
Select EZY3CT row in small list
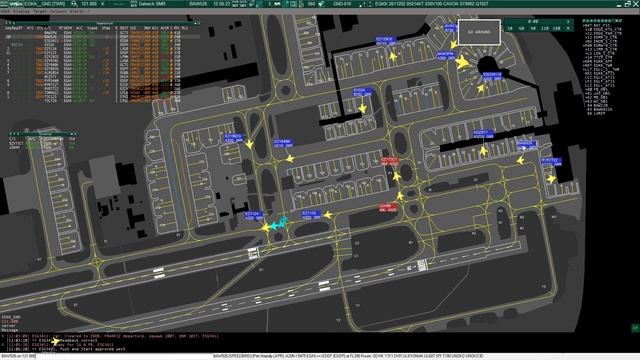pos(43,143)
